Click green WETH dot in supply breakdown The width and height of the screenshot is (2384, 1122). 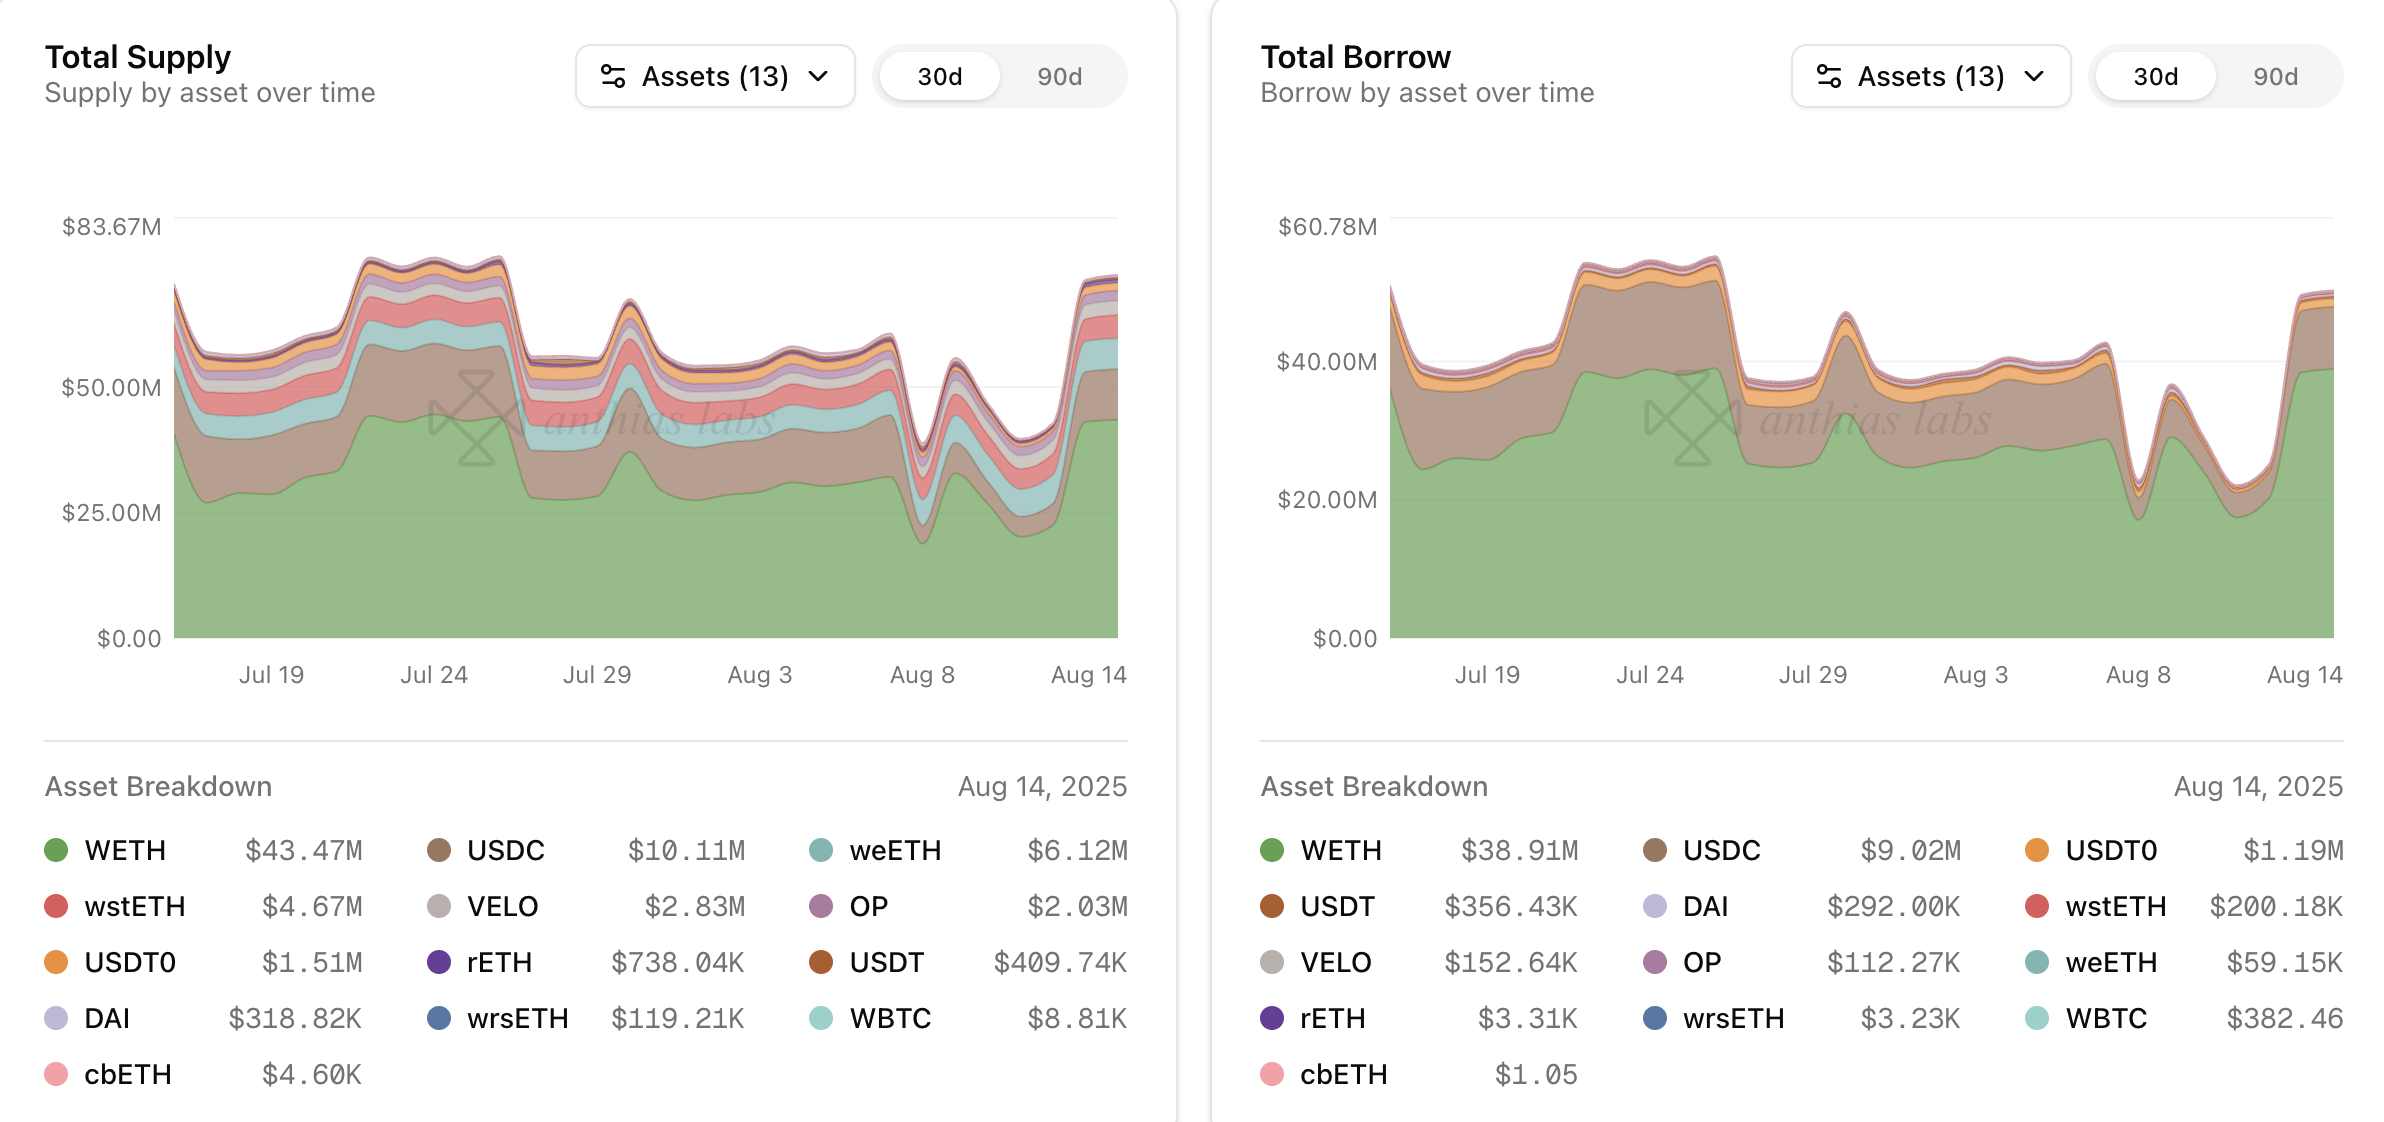tap(56, 850)
